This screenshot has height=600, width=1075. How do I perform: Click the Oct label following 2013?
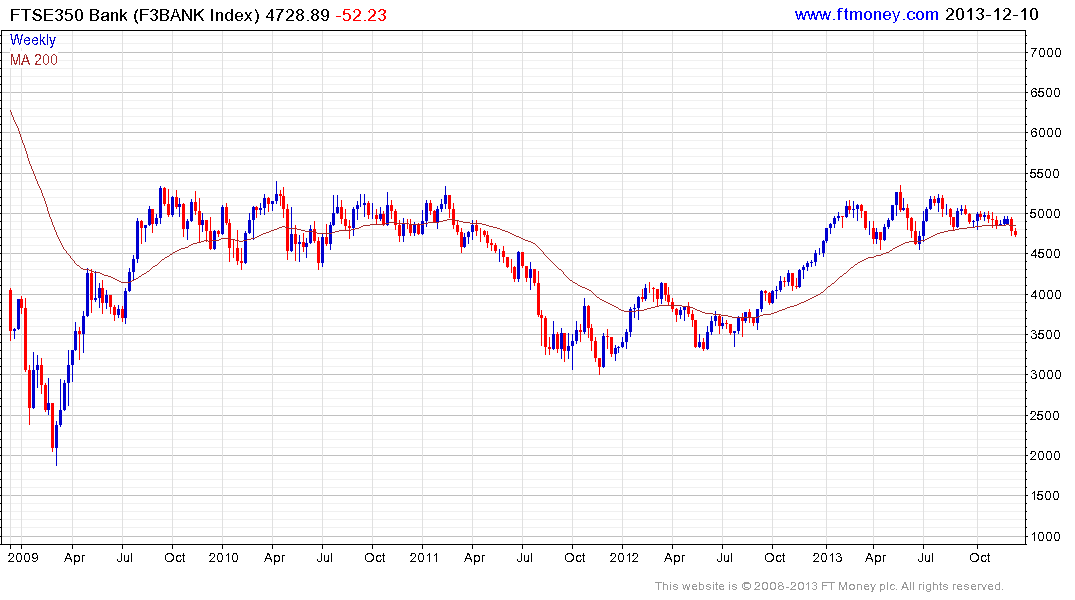pos(980,557)
